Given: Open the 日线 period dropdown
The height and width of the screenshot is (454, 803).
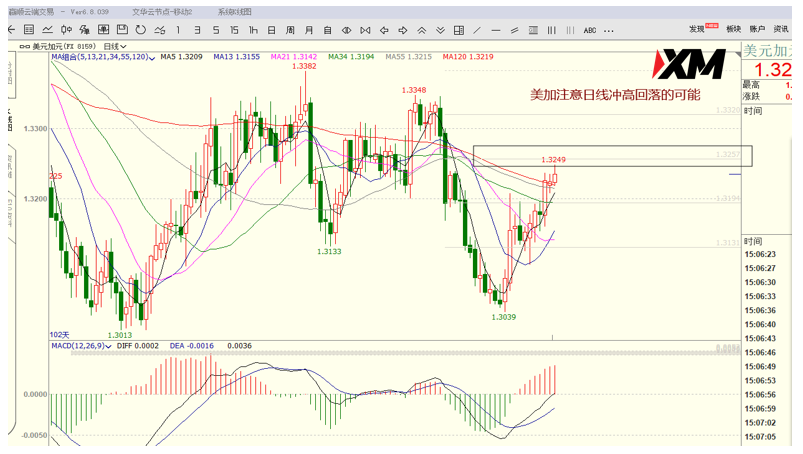Looking at the screenshot, I should [x=115, y=46].
